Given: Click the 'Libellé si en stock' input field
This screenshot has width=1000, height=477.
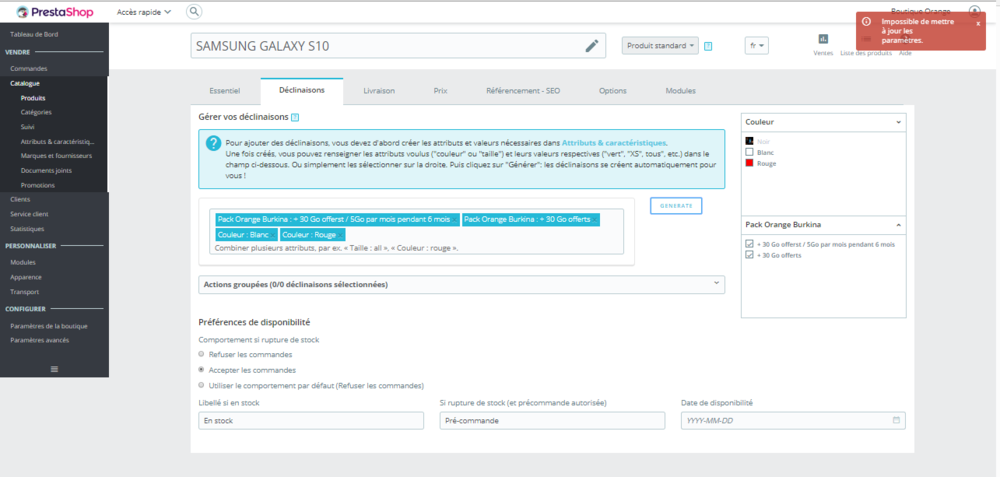Looking at the screenshot, I should click(311, 421).
